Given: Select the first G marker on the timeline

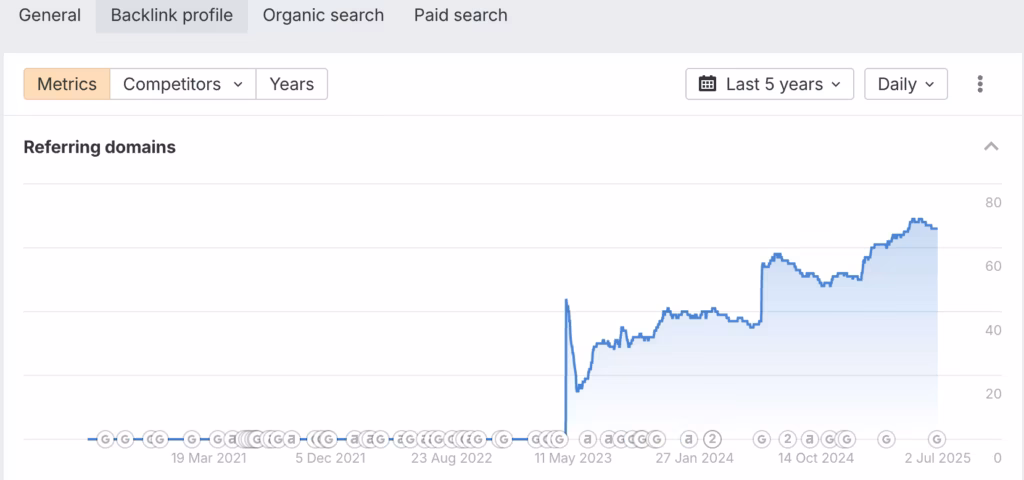Looking at the screenshot, I should click(x=106, y=440).
